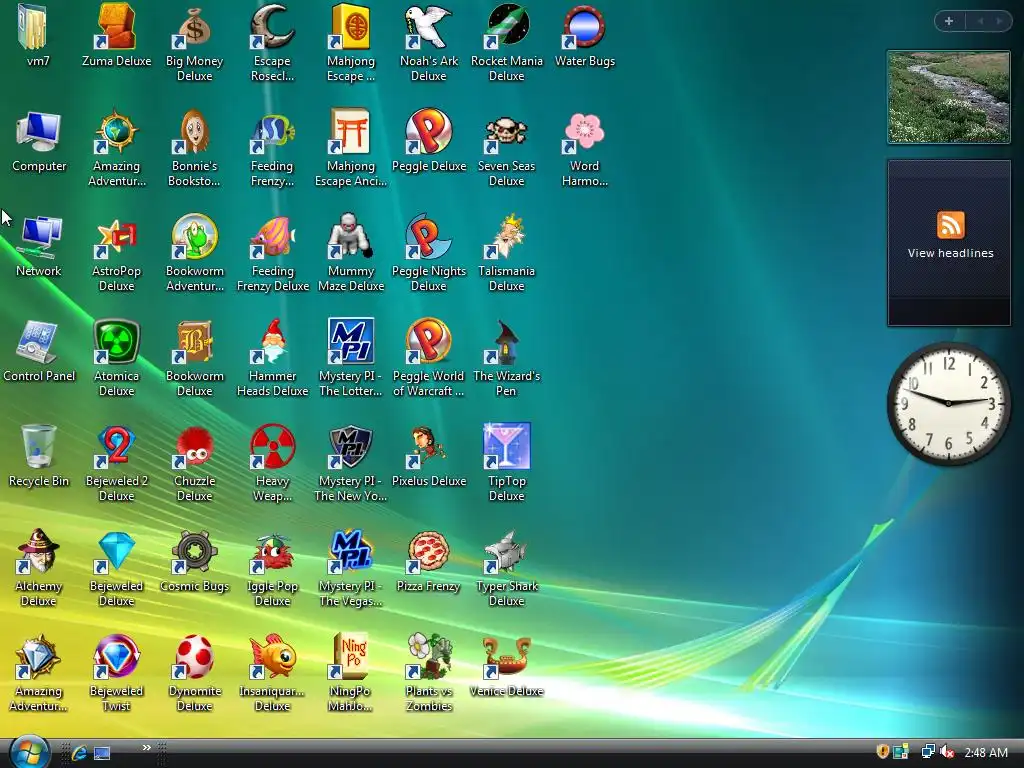Select the Pizza Frenzy icon

click(428, 552)
